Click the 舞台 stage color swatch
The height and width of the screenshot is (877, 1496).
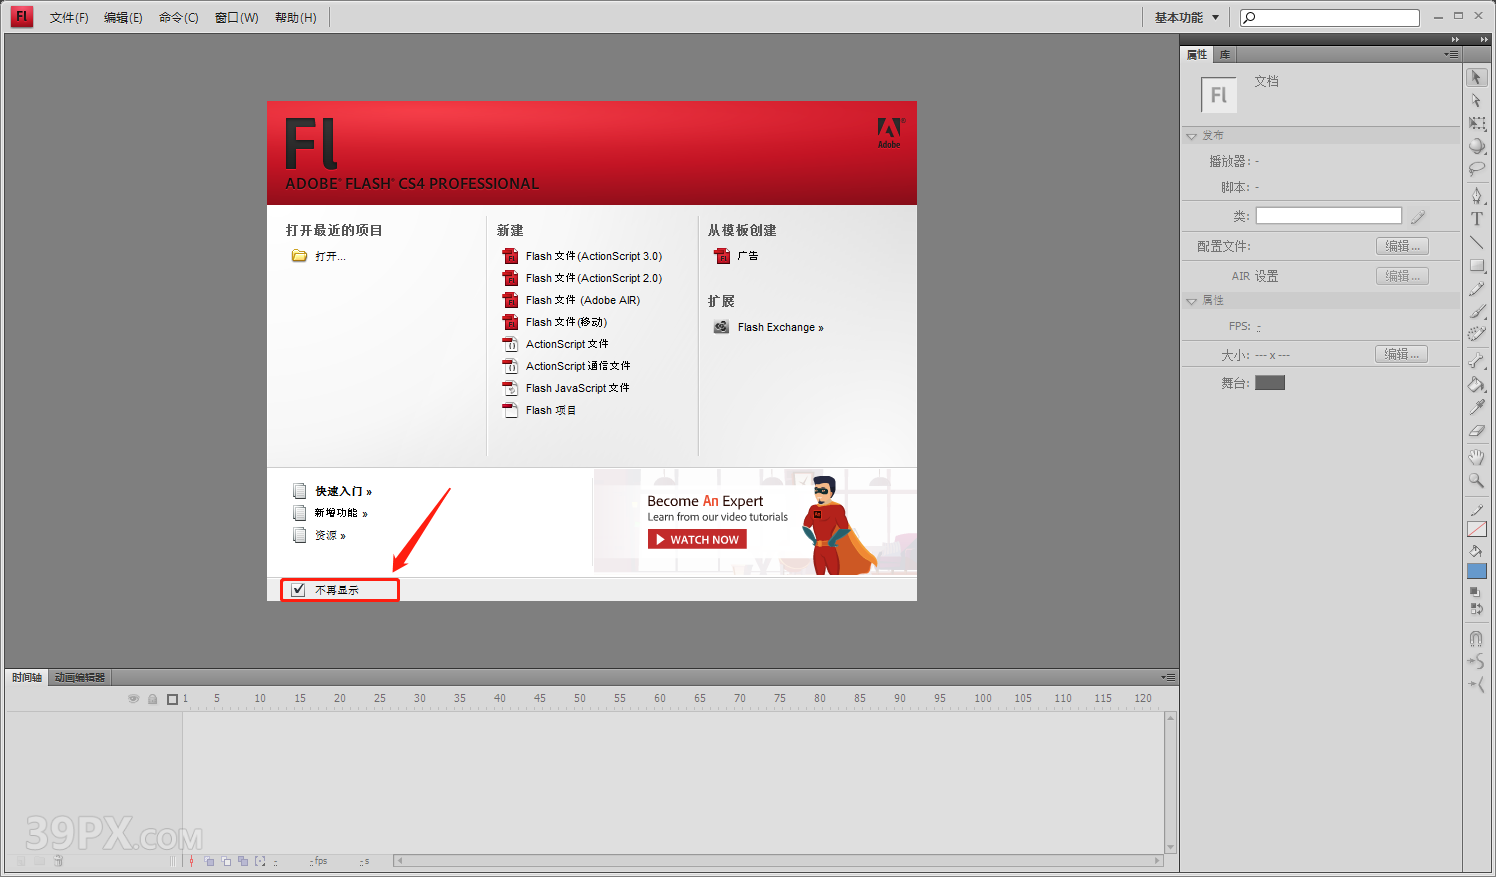point(1270,383)
